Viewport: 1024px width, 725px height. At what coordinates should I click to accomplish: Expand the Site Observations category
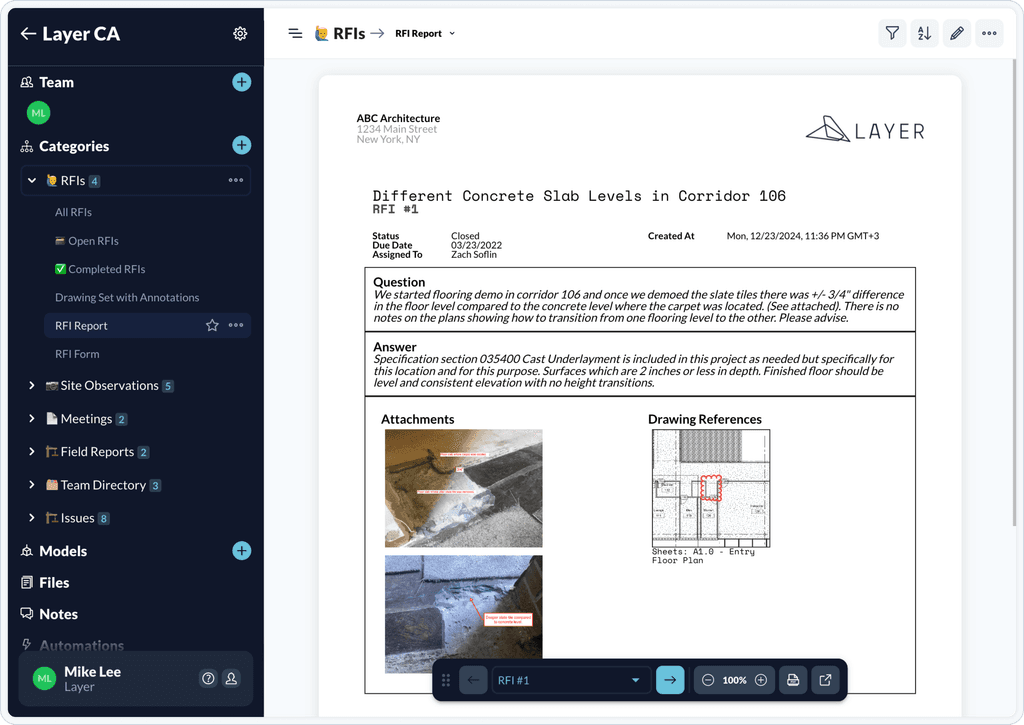(x=31, y=385)
